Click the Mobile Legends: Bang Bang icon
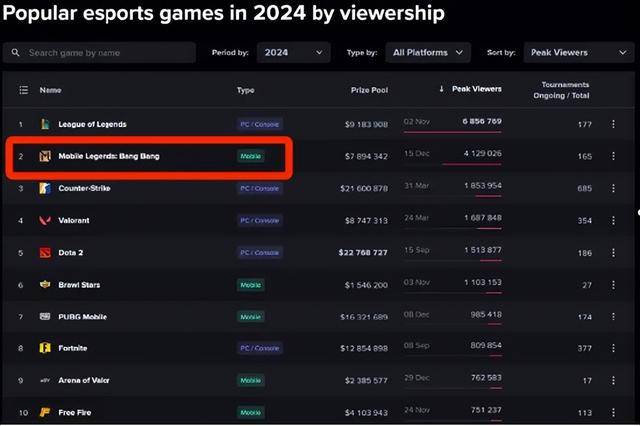Screen dimensions: 640x426 pos(45,156)
